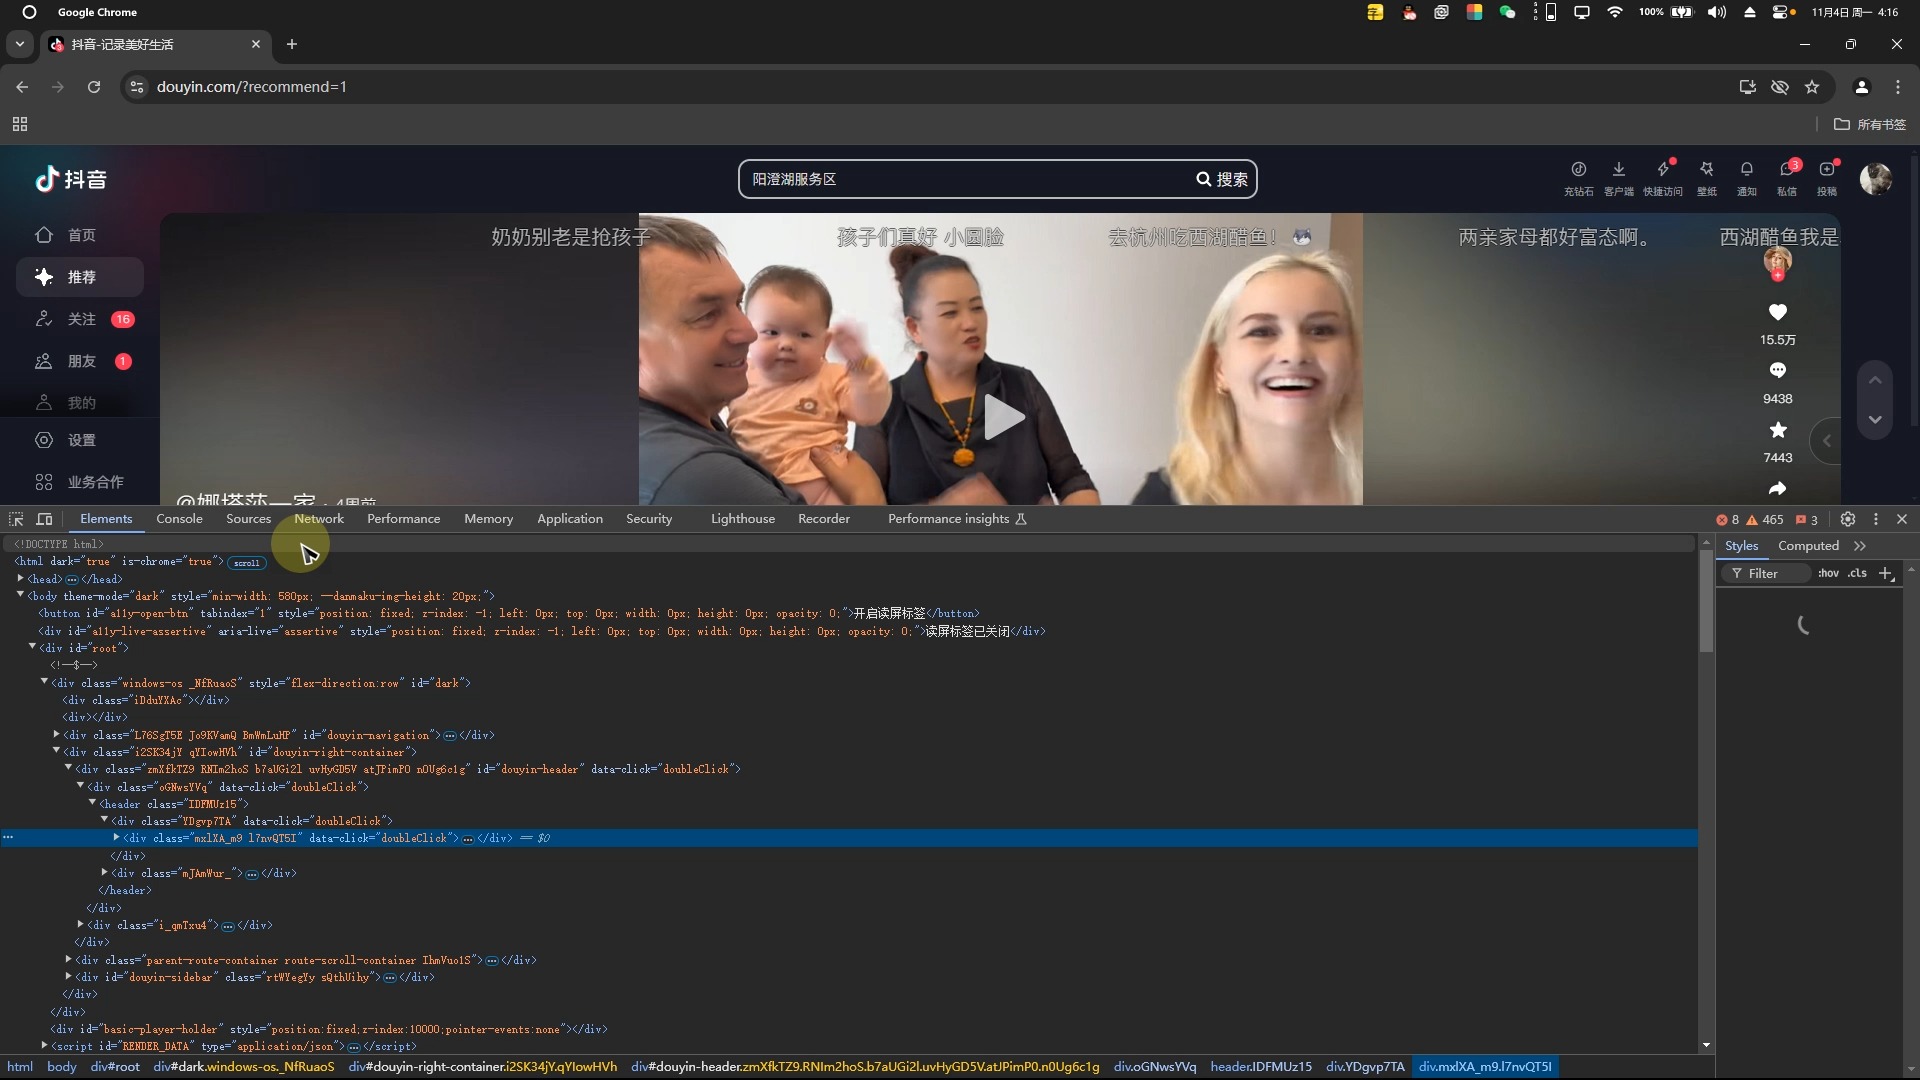1920x1080 pixels.
Task: Switch to the Console tab
Action: pyautogui.click(x=180, y=519)
